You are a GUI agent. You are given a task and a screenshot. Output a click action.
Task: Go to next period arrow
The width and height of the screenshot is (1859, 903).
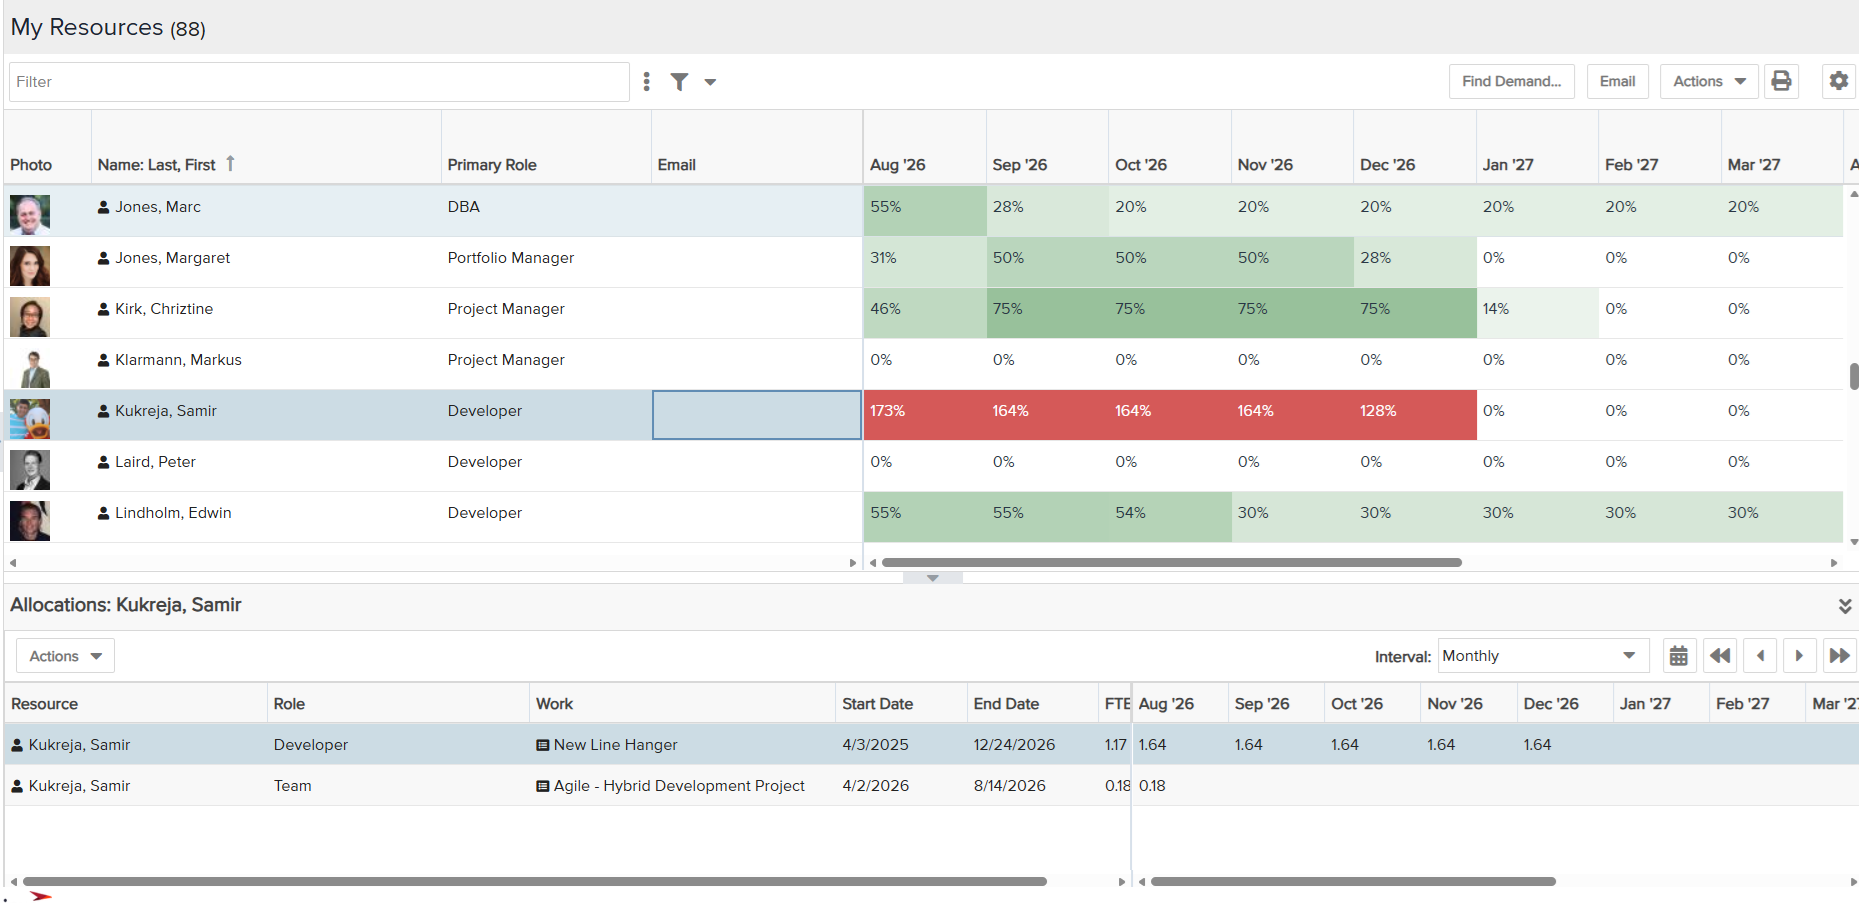[x=1799, y=656]
